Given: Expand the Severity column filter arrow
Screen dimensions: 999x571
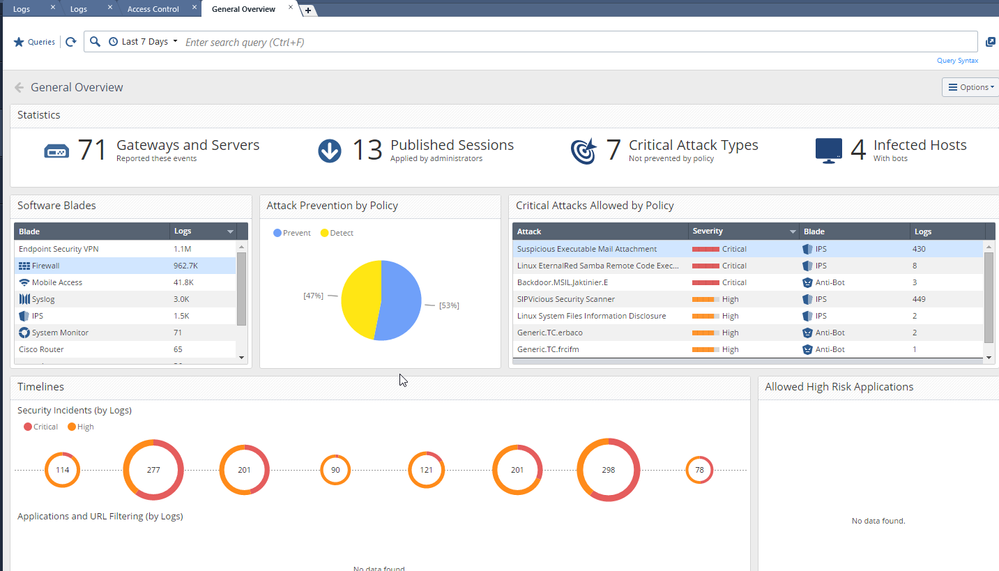Looking at the screenshot, I should tap(793, 232).
